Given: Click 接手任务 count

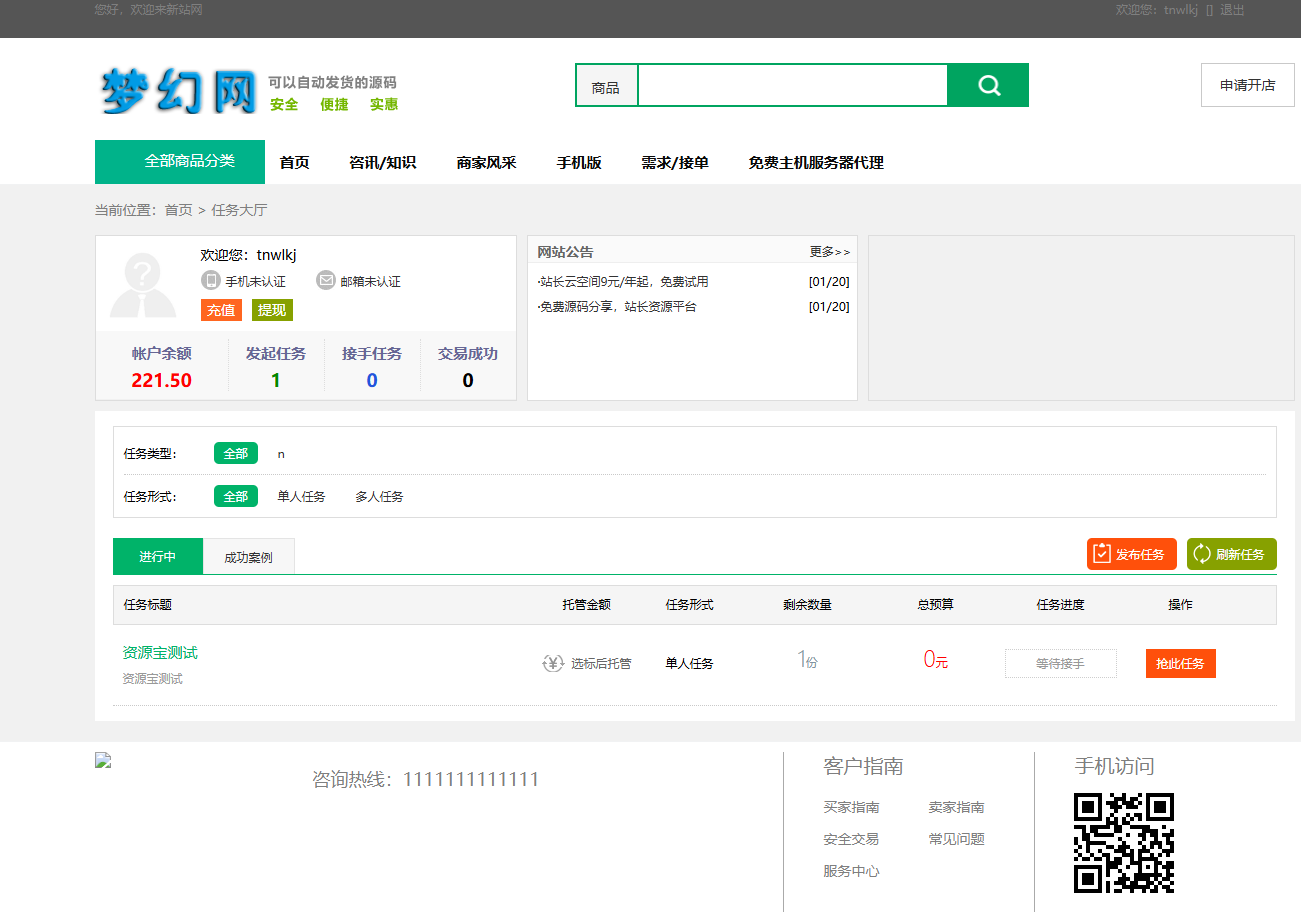Looking at the screenshot, I should tap(372, 380).
